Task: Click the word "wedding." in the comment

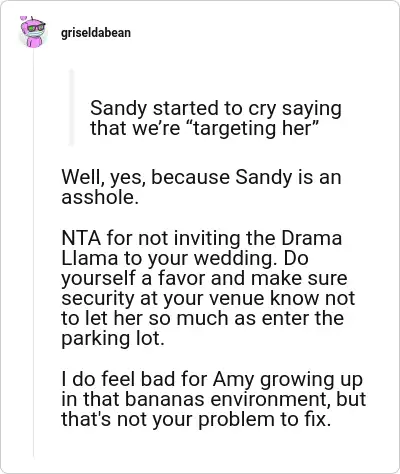Action: (236, 260)
